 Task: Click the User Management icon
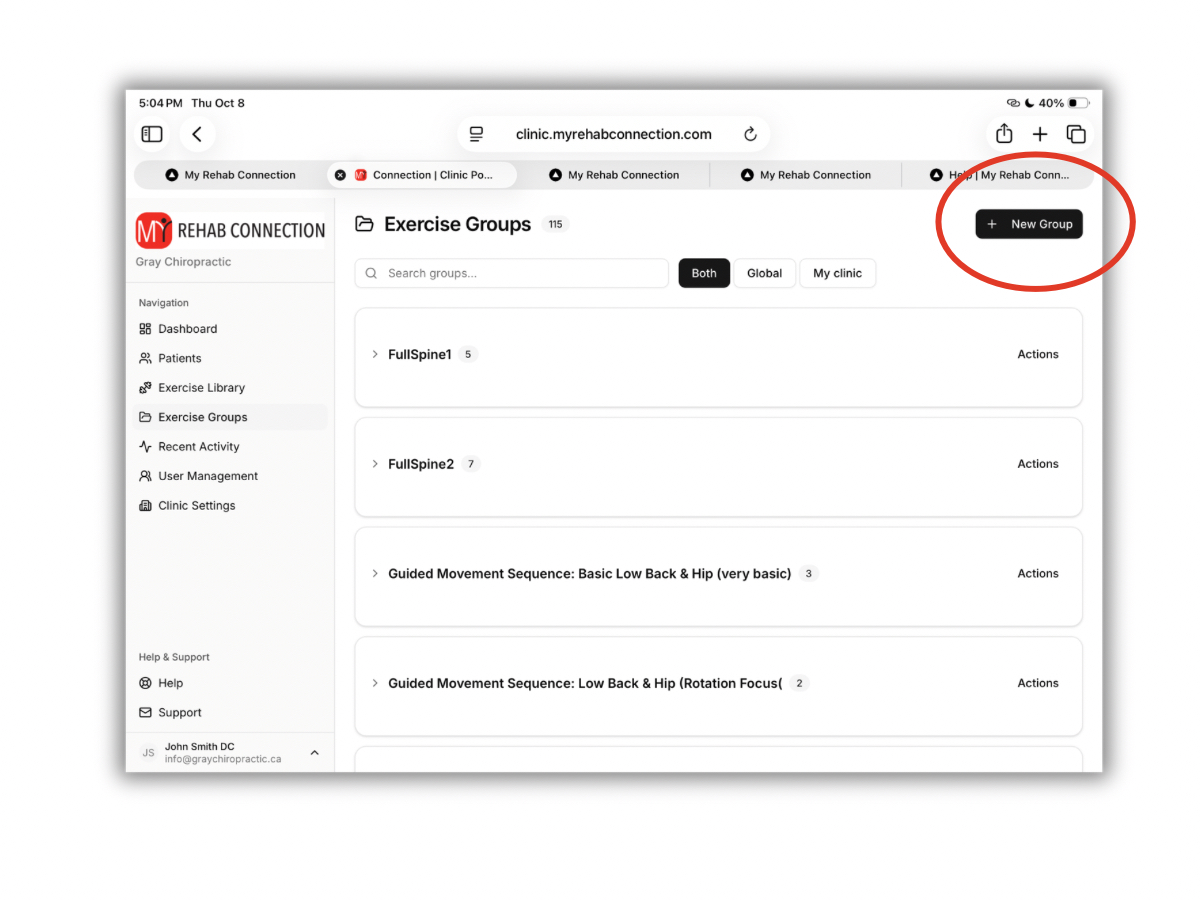[x=145, y=476]
